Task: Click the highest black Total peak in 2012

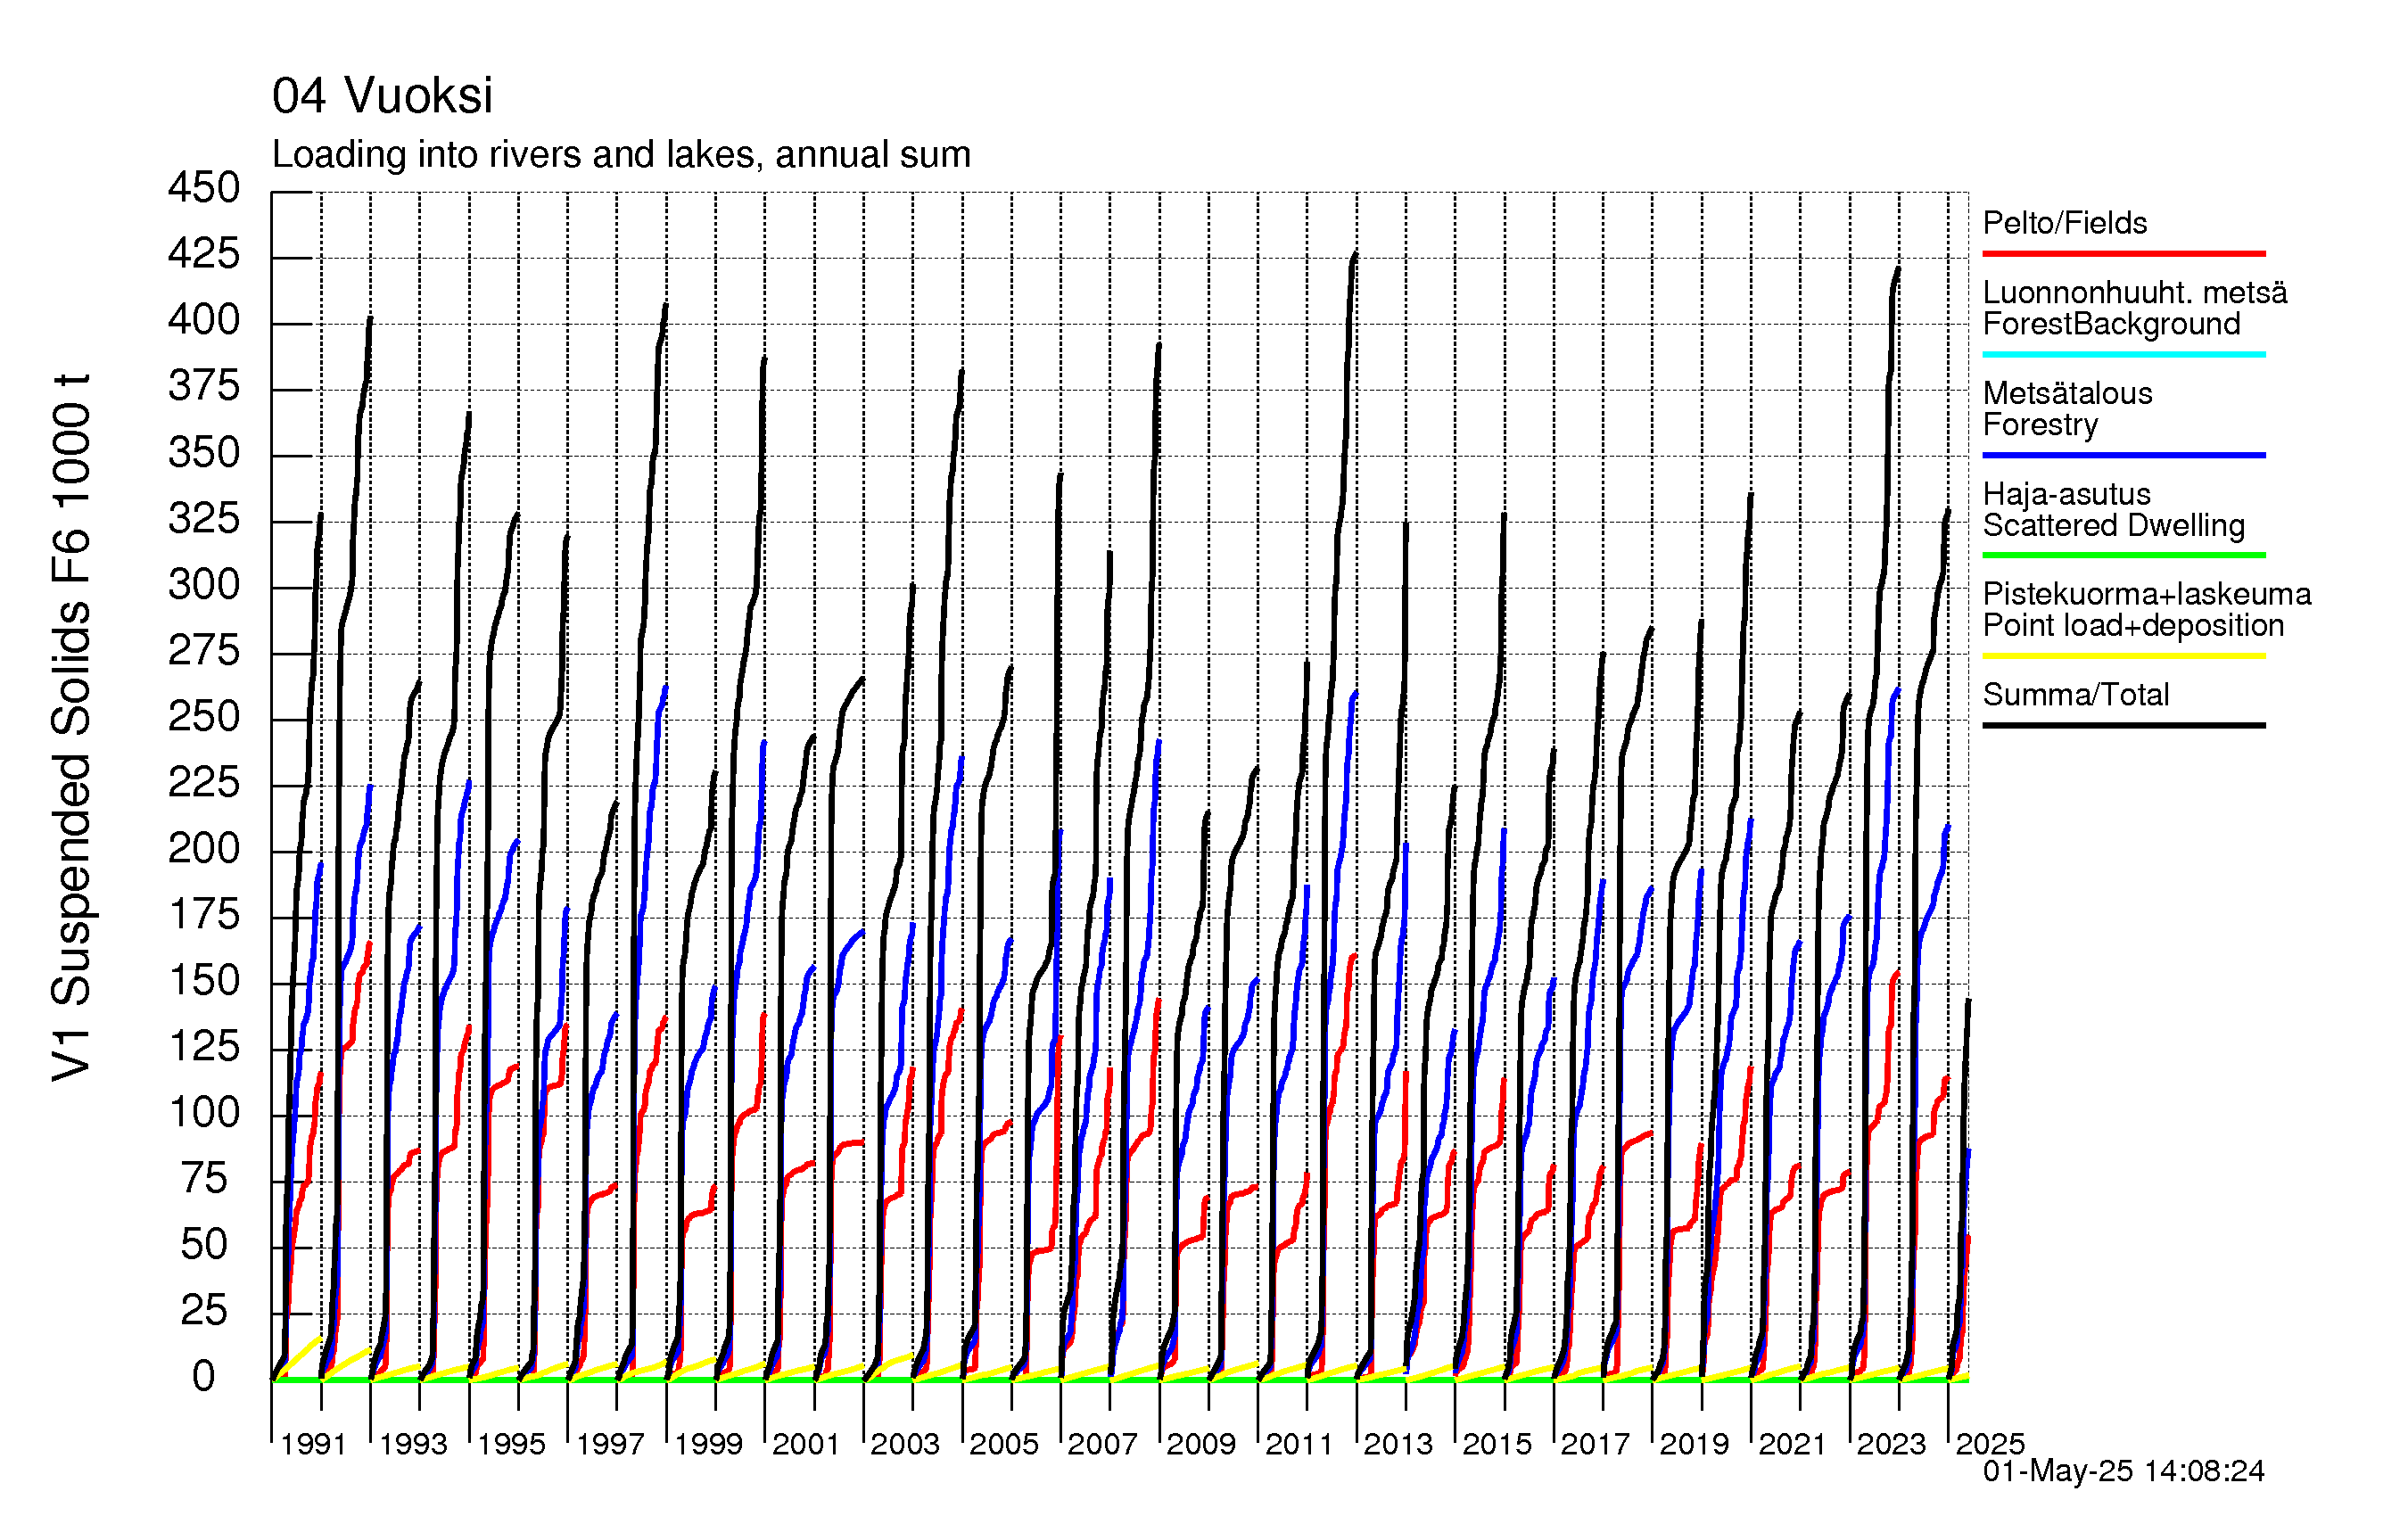Action: (x=1355, y=255)
